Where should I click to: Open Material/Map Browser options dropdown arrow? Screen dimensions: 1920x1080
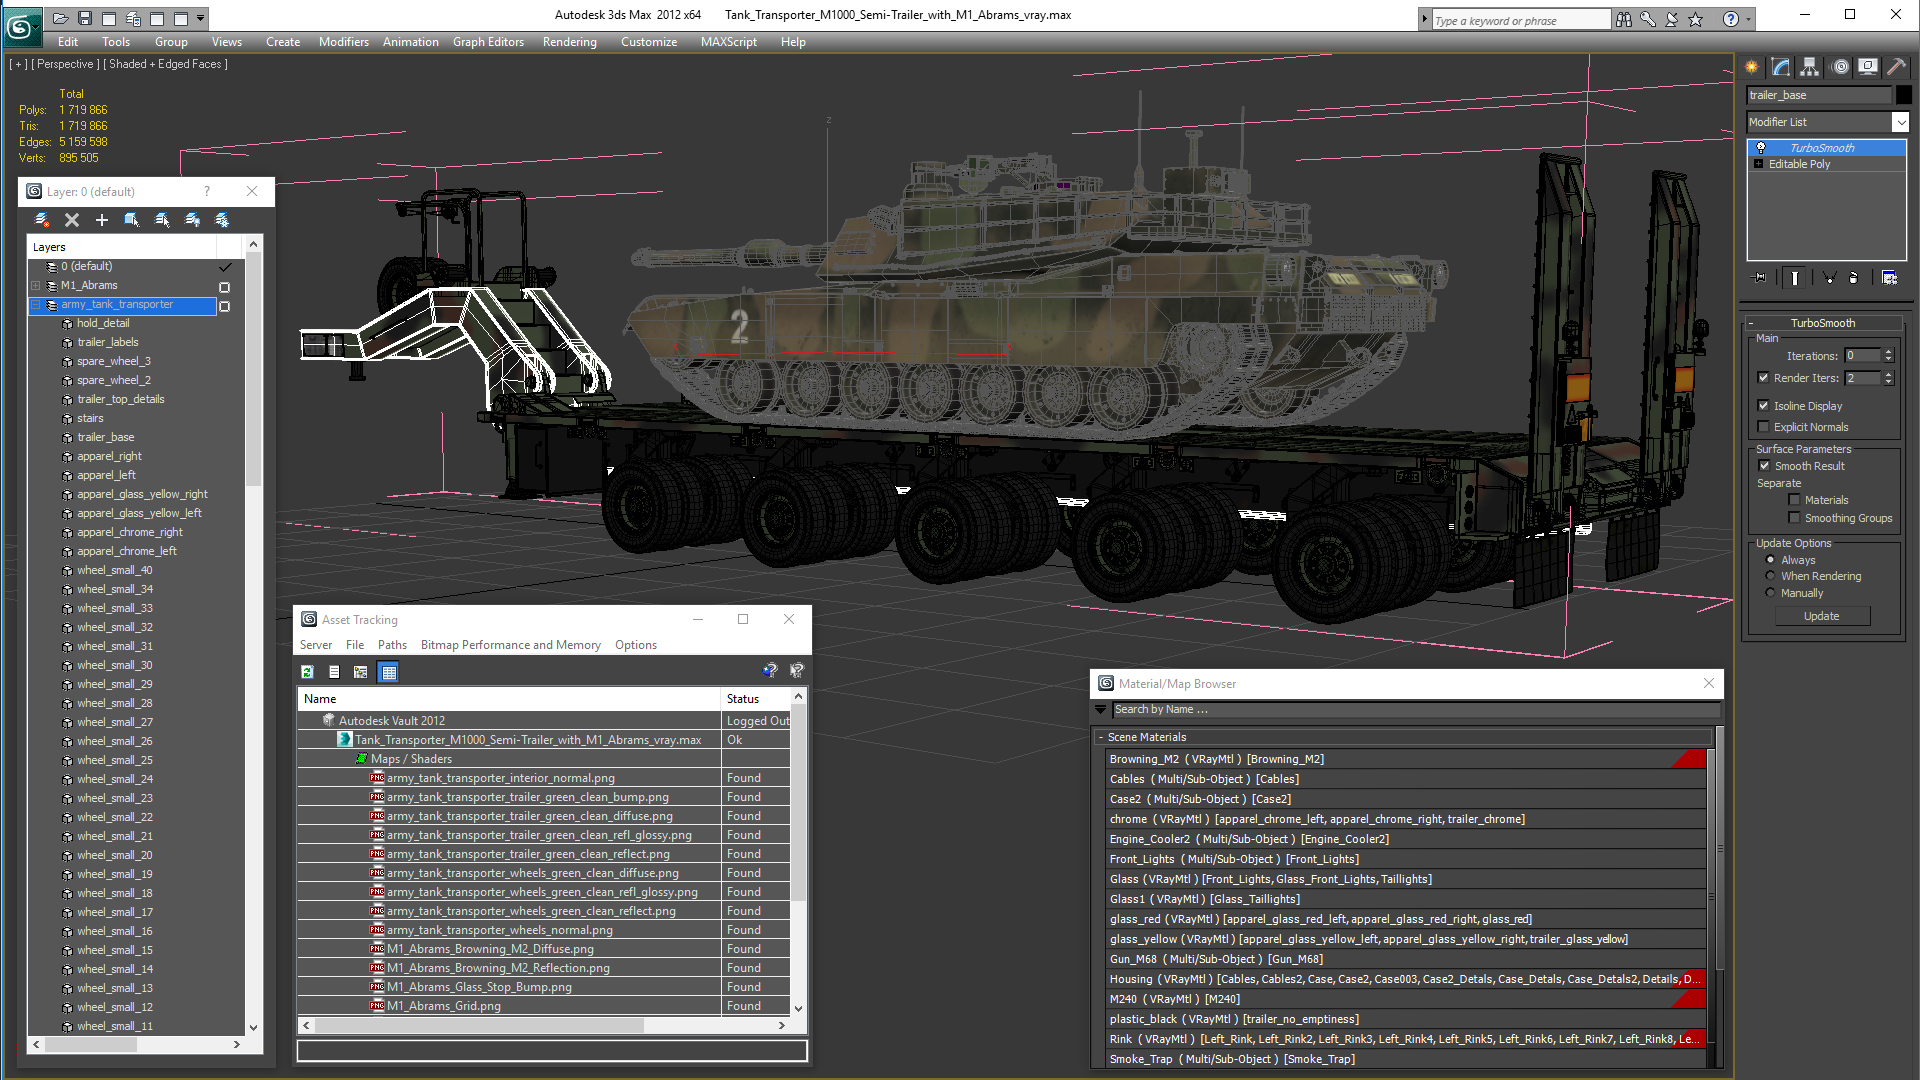tap(1101, 710)
